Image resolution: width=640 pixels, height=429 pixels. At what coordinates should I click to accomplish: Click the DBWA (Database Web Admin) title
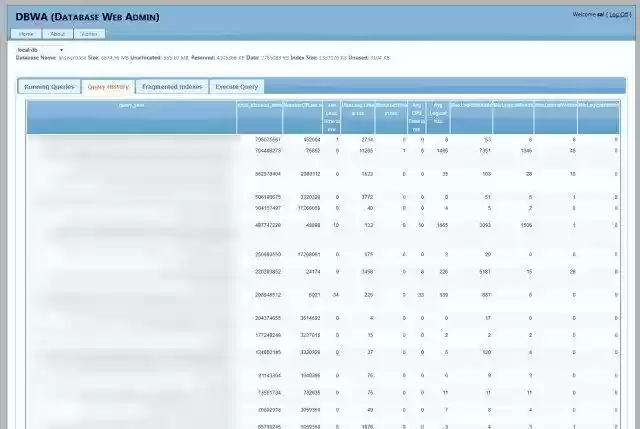87,17
